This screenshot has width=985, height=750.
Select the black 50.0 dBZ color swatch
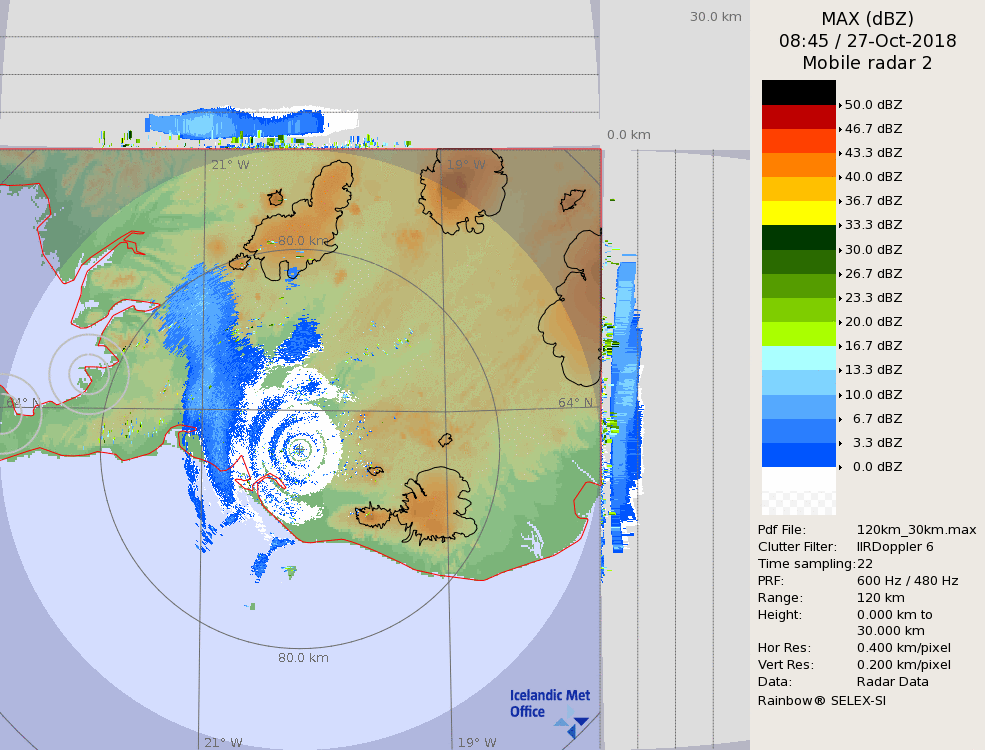[x=798, y=92]
